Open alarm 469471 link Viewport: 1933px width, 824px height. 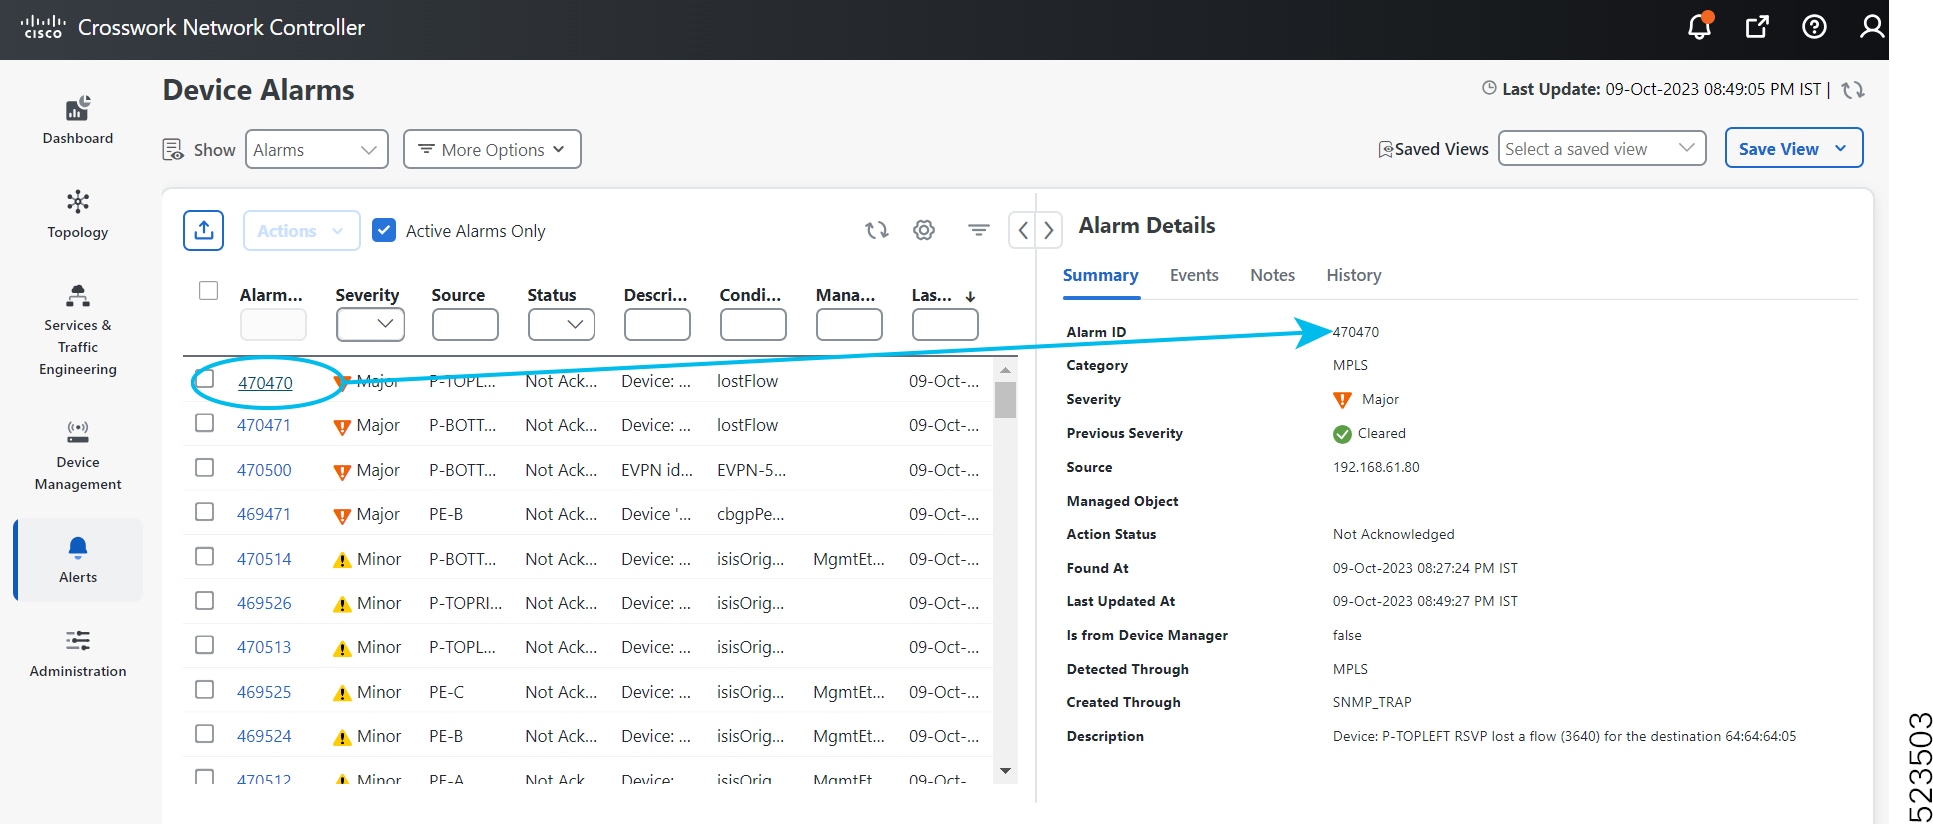264,514
